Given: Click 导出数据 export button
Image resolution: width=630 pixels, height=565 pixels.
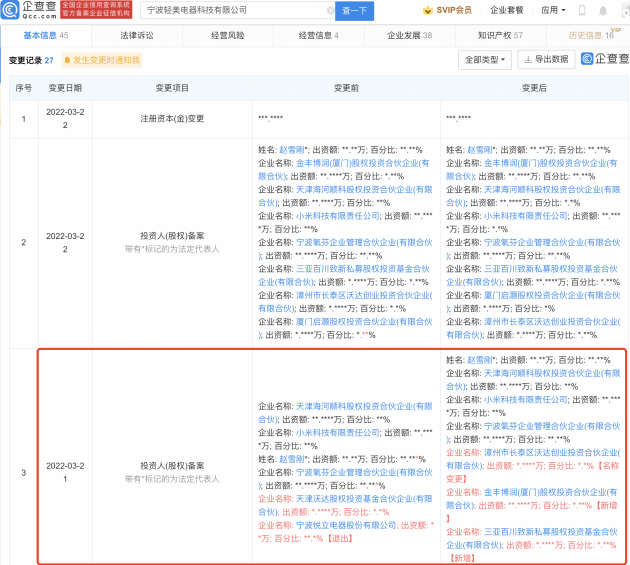Looking at the screenshot, I should tap(546, 59).
